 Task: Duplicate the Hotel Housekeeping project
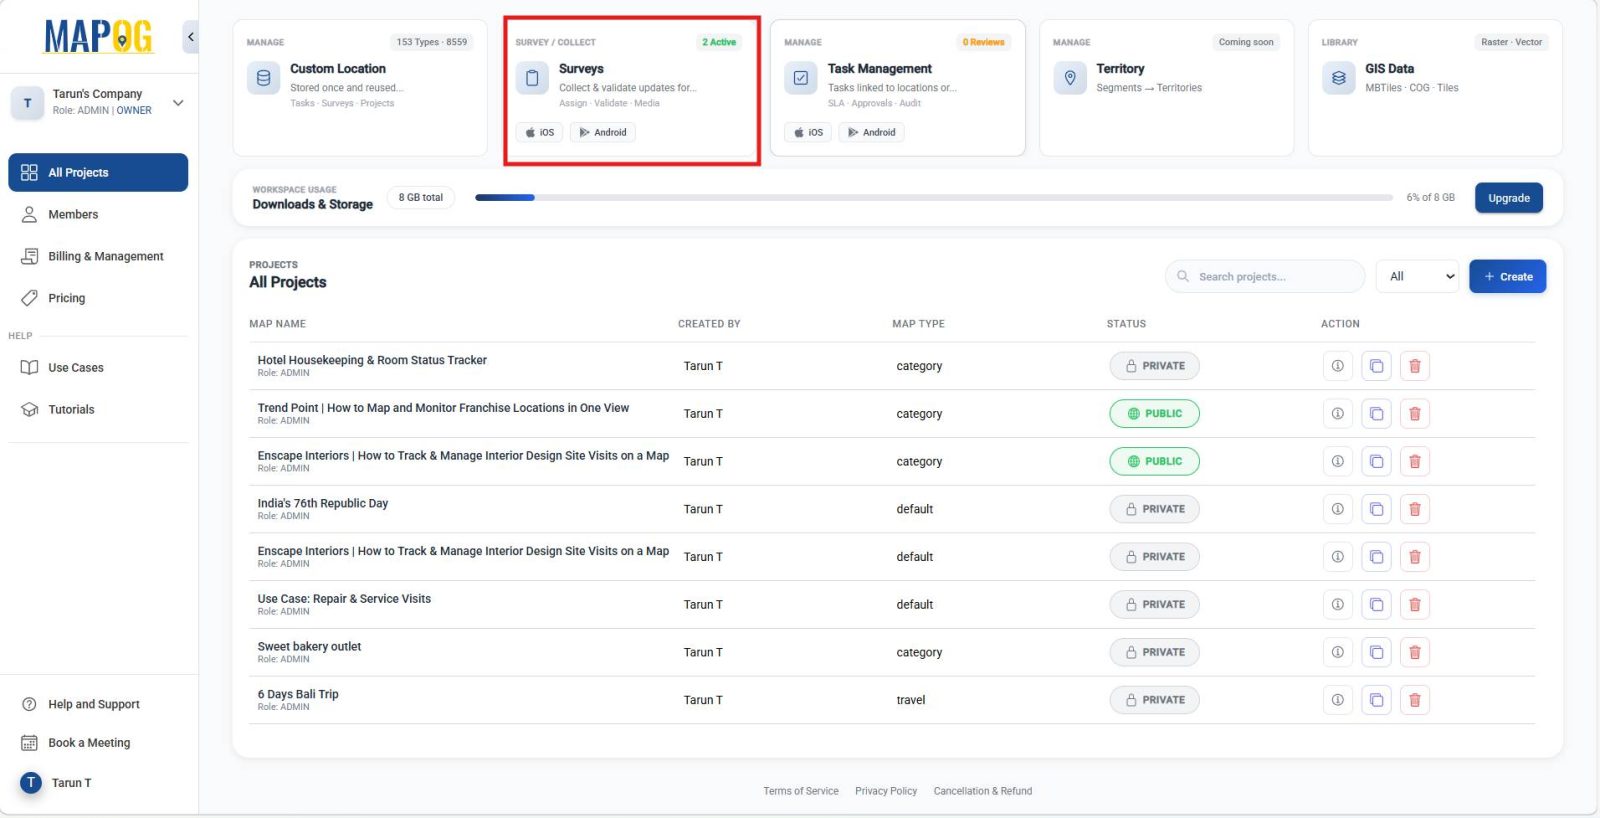[x=1376, y=366]
